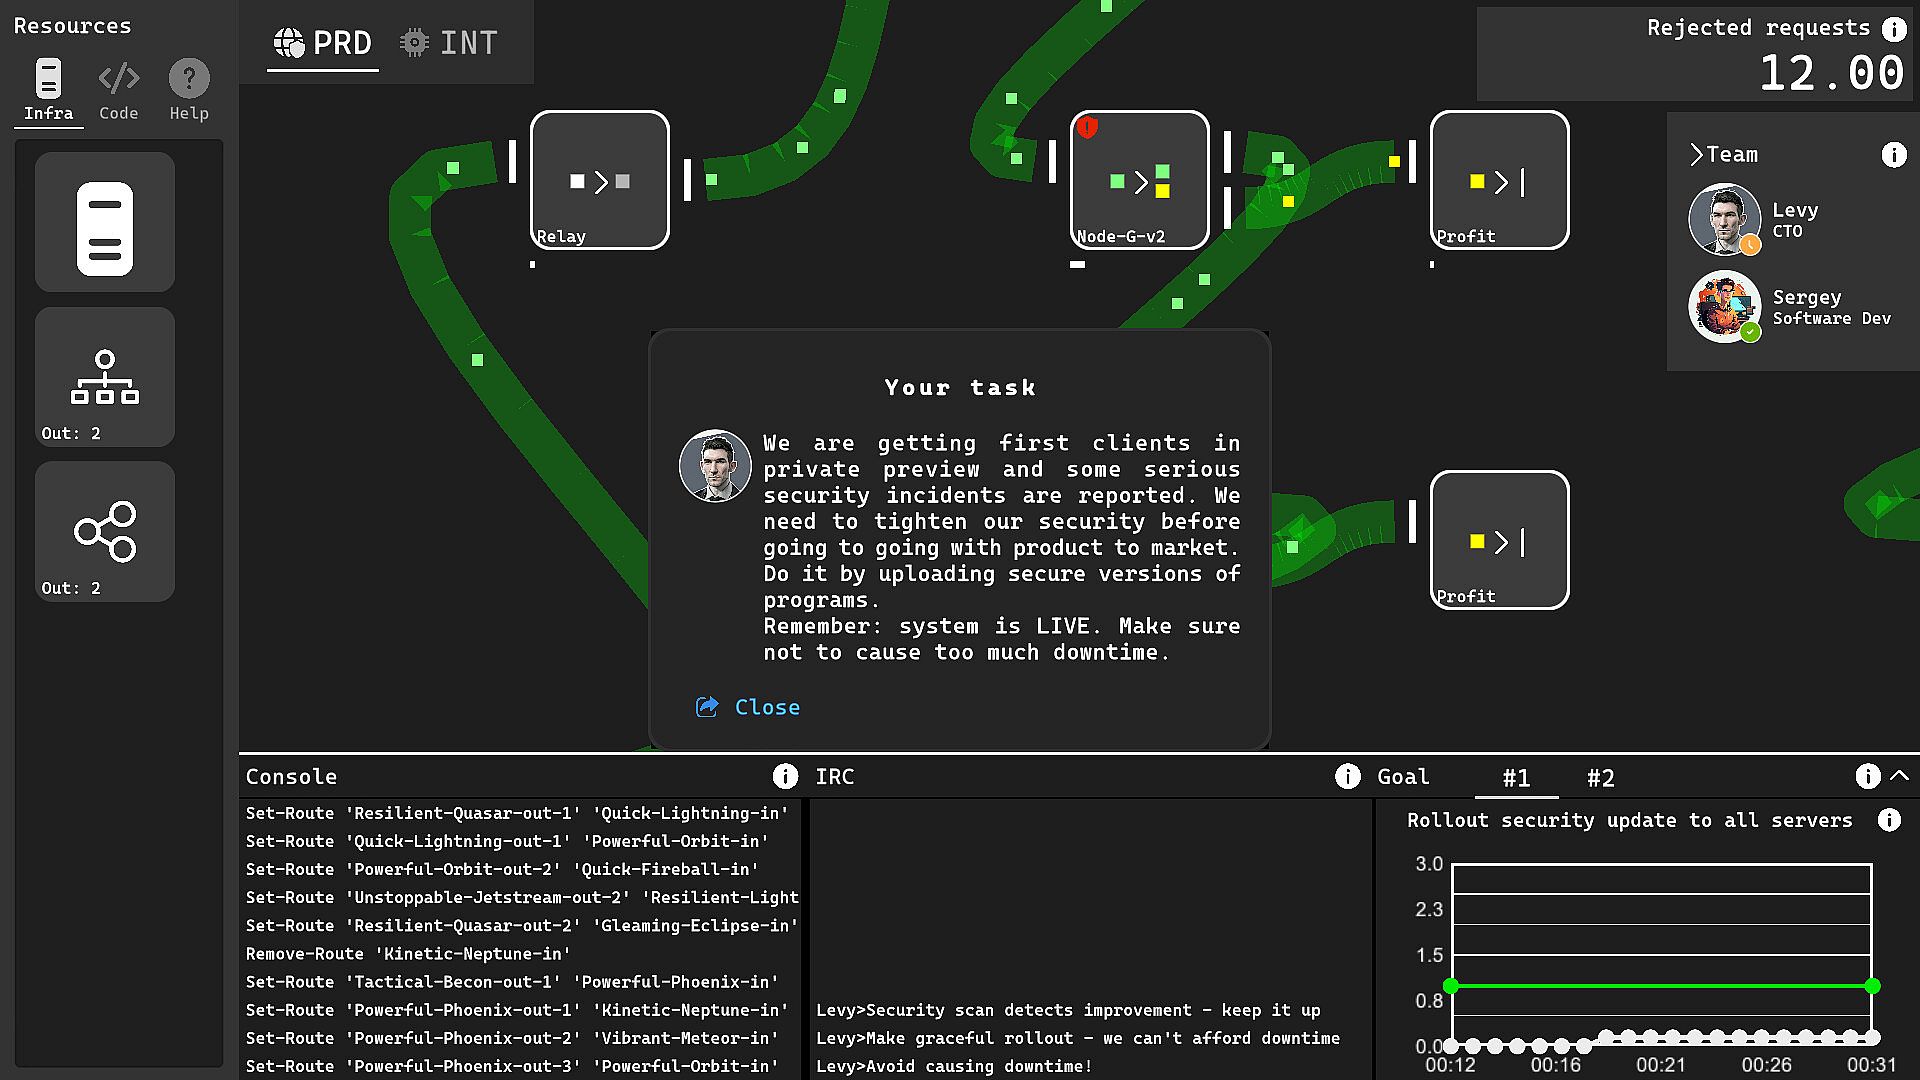Image resolution: width=1920 pixels, height=1080 pixels.
Task: Expand the Team panel header
Action: [1724, 155]
